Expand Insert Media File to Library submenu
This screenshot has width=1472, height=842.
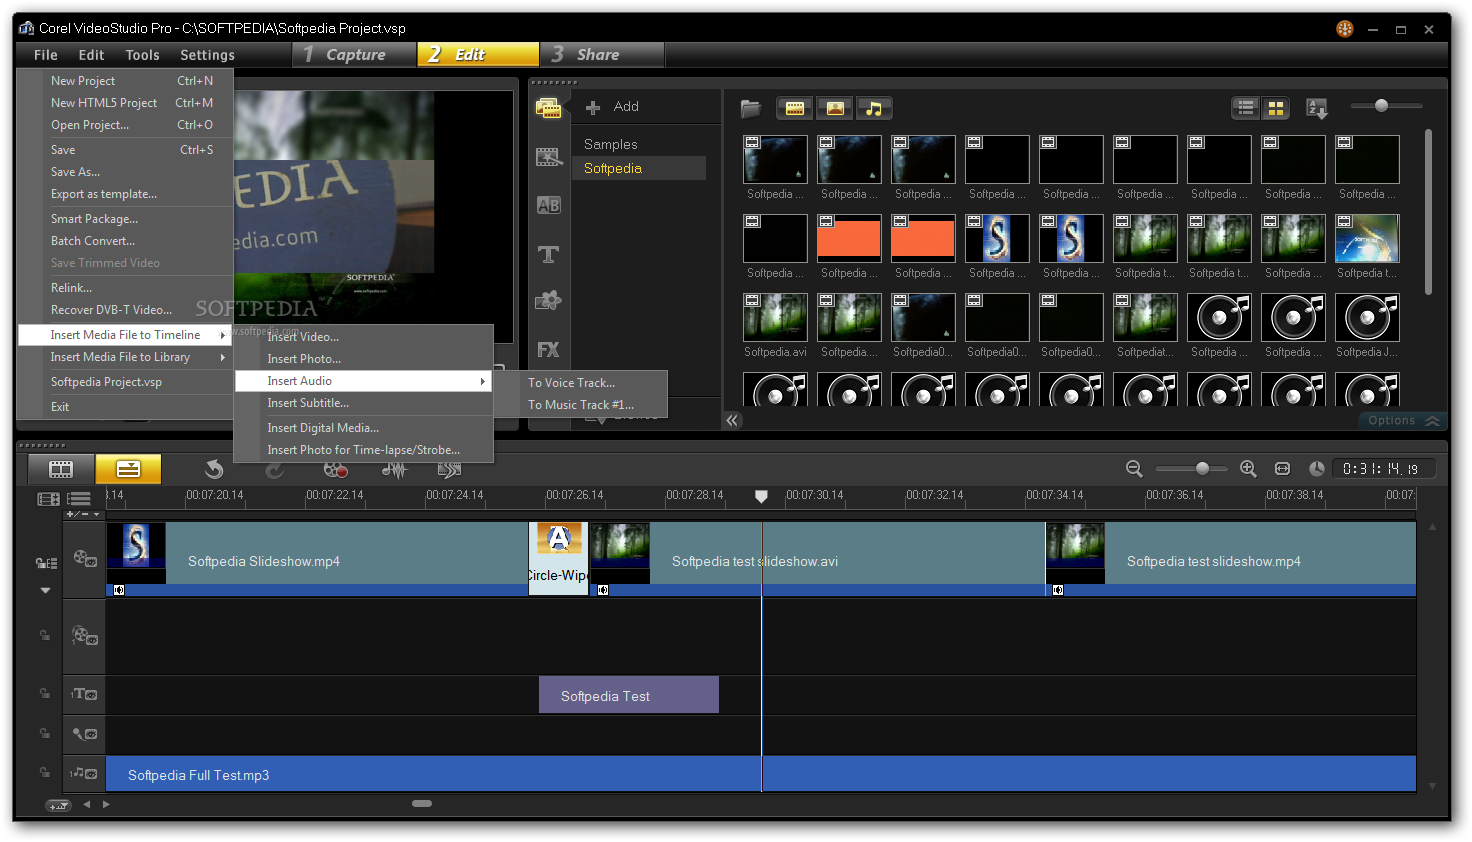coord(125,357)
